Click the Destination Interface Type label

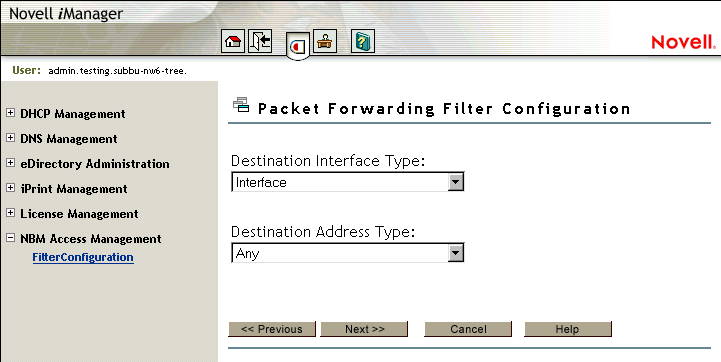tap(328, 161)
